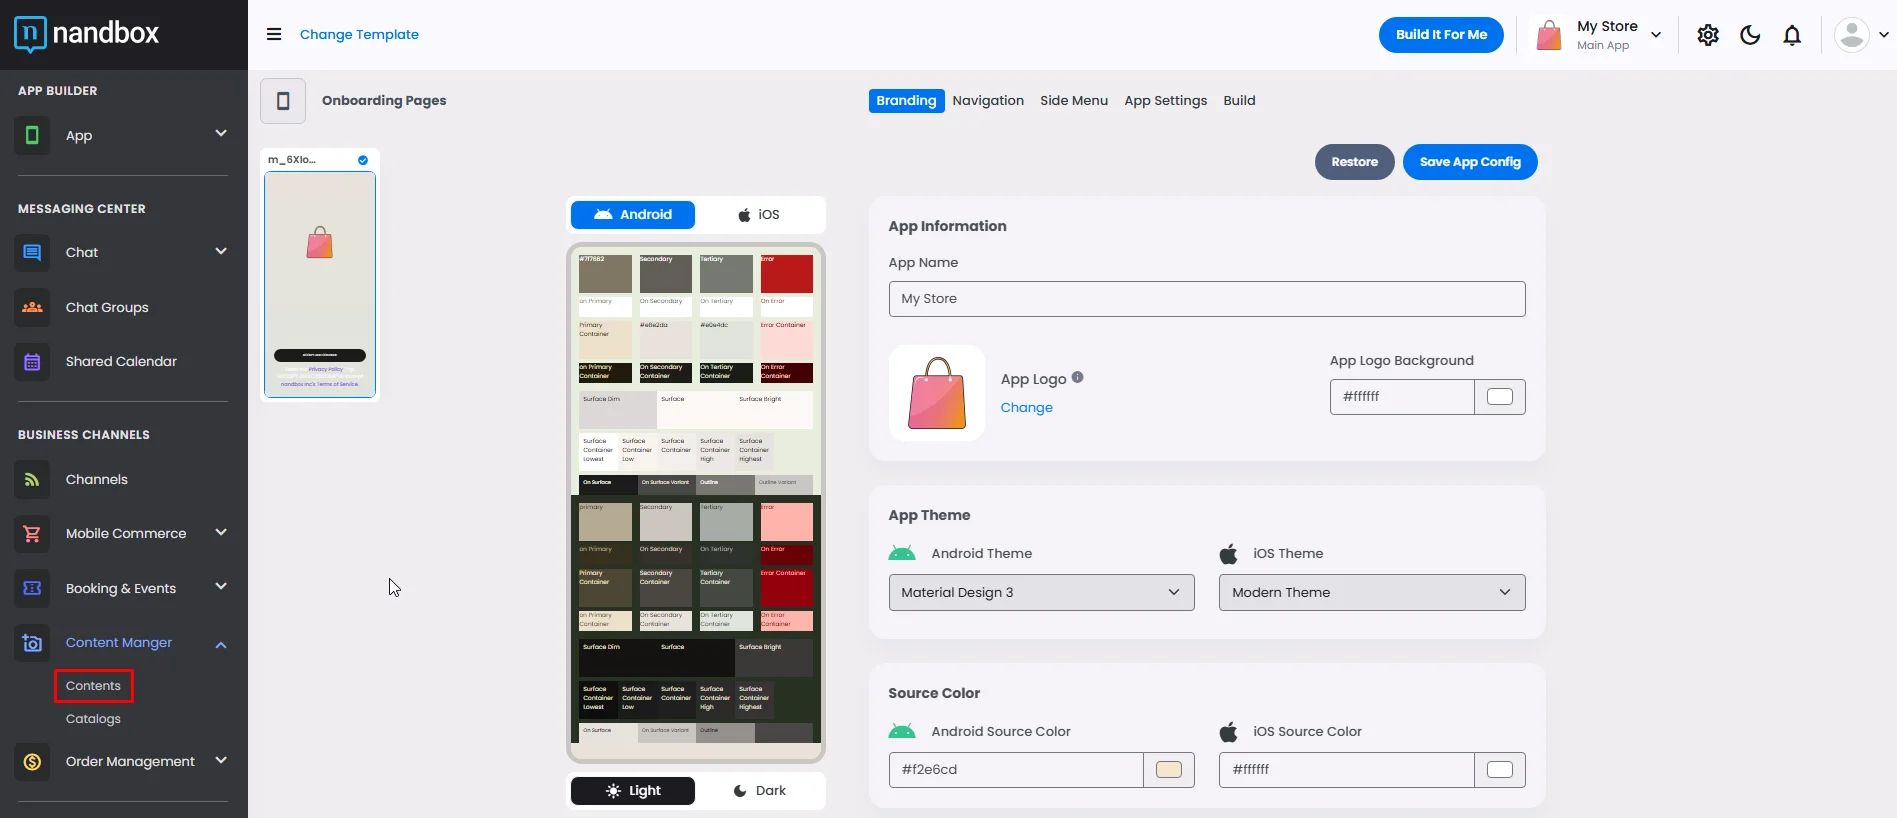Click the App Name input field
The width and height of the screenshot is (1897, 818).
click(x=1207, y=299)
